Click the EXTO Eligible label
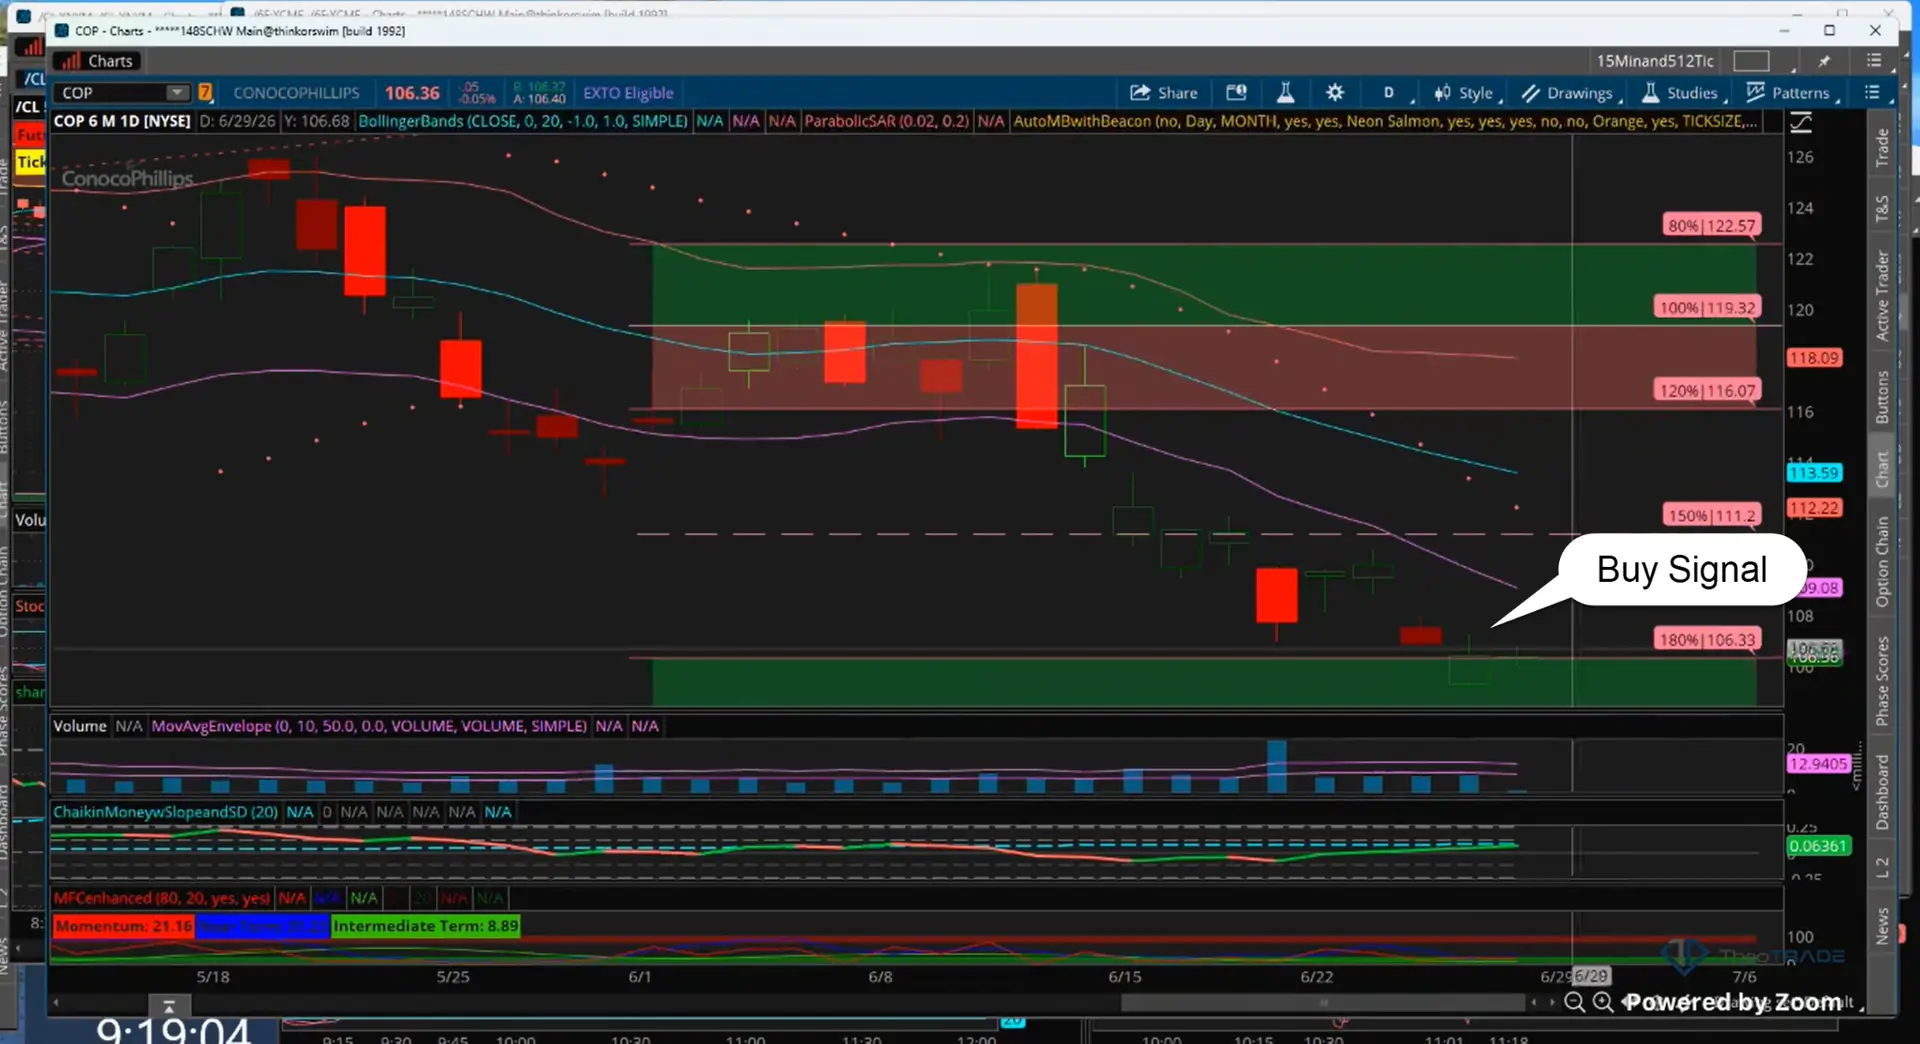The height and width of the screenshot is (1044, 1920). pyautogui.click(x=628, y=93)
